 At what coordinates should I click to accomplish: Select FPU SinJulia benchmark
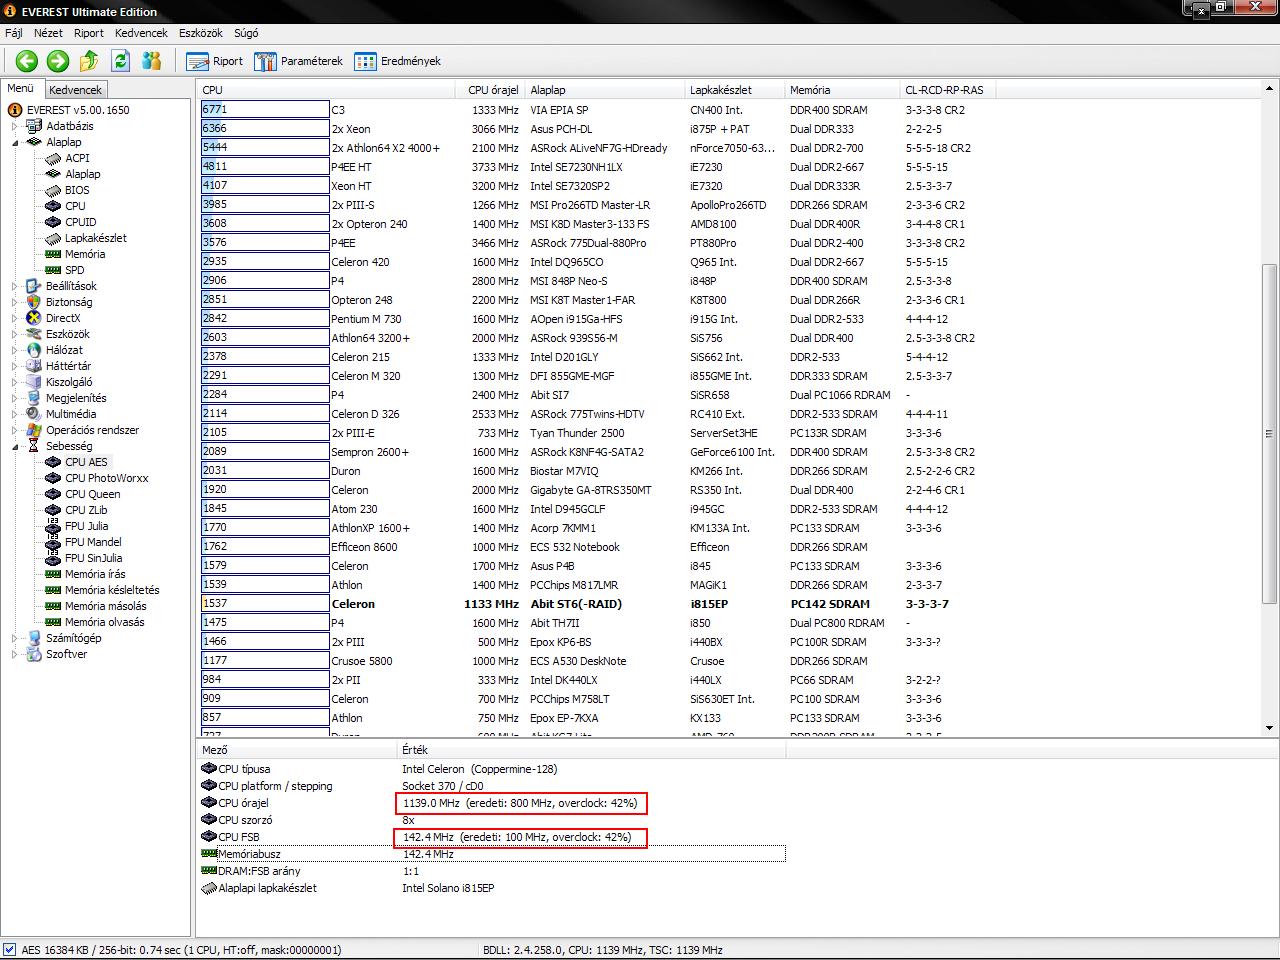point(84,558)
